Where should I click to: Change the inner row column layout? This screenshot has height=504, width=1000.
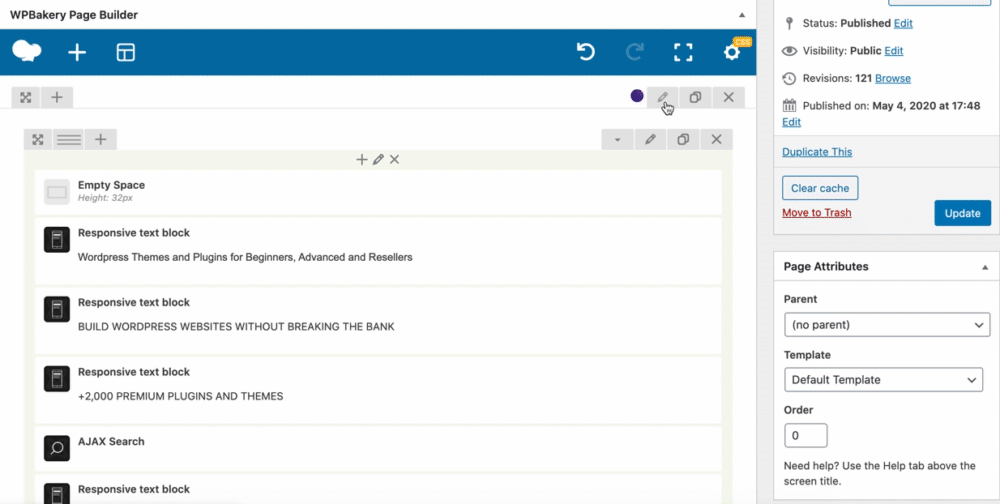[x=69, y=139]
